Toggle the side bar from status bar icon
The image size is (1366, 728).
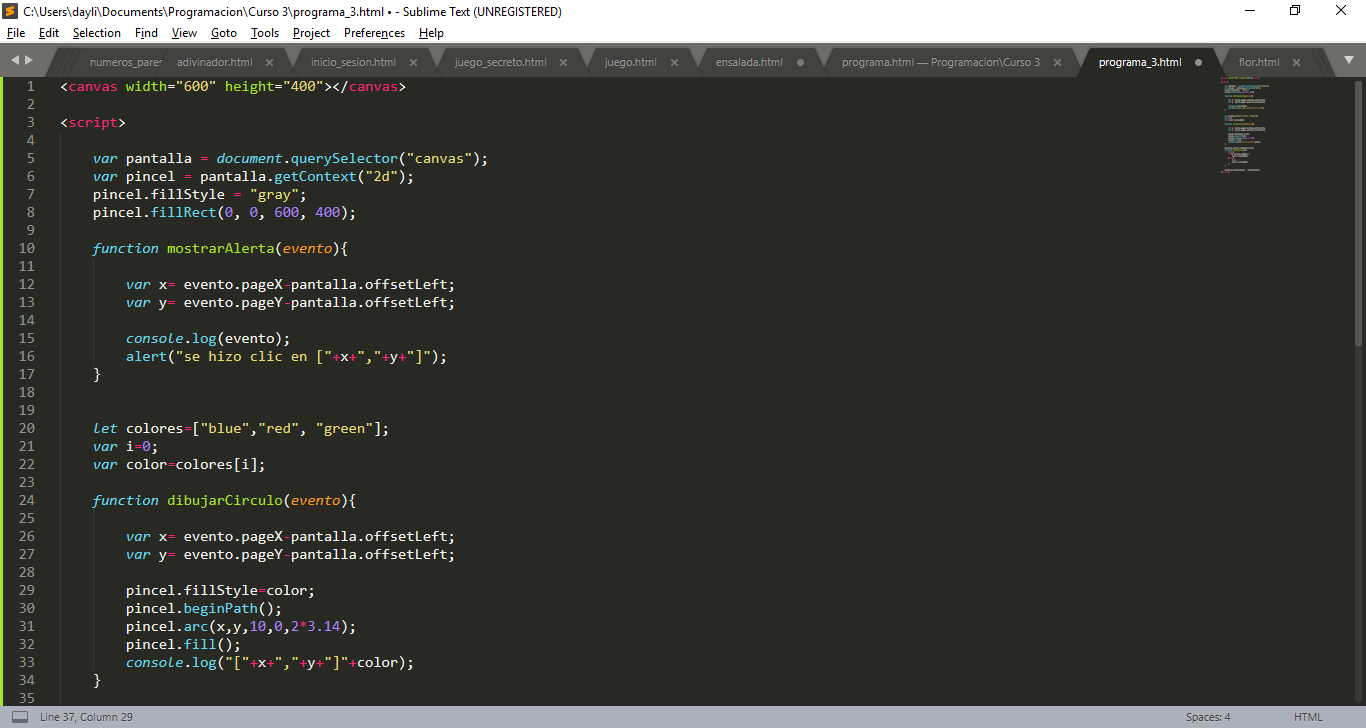coord(19,717)
